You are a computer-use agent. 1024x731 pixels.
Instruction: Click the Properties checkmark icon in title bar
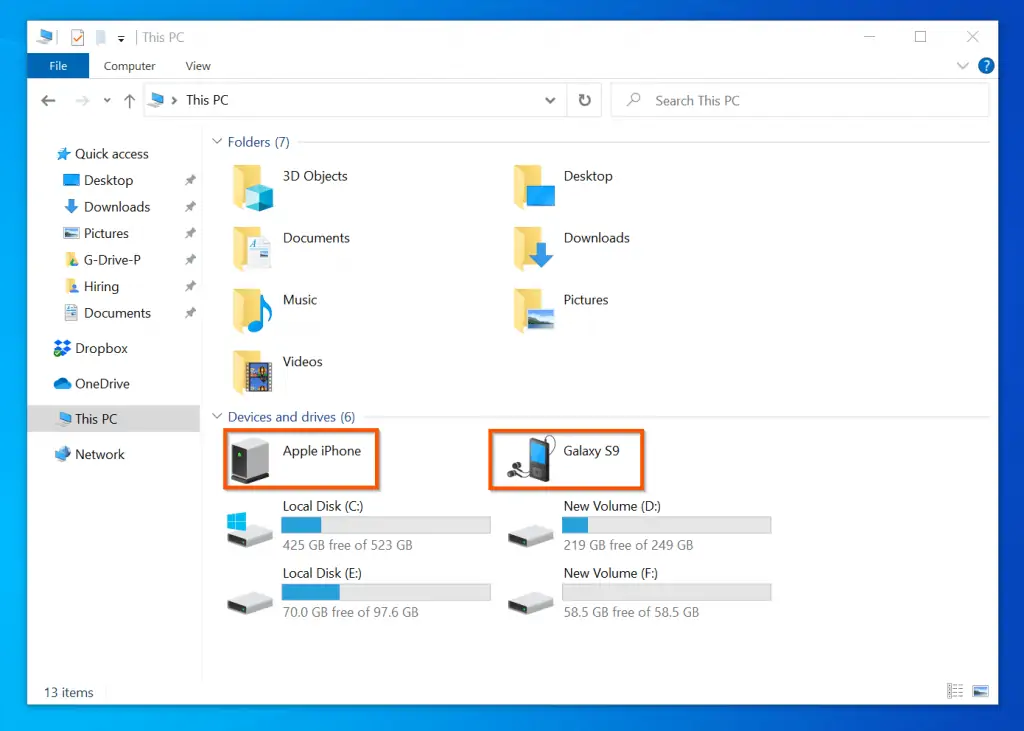point(77,37)
